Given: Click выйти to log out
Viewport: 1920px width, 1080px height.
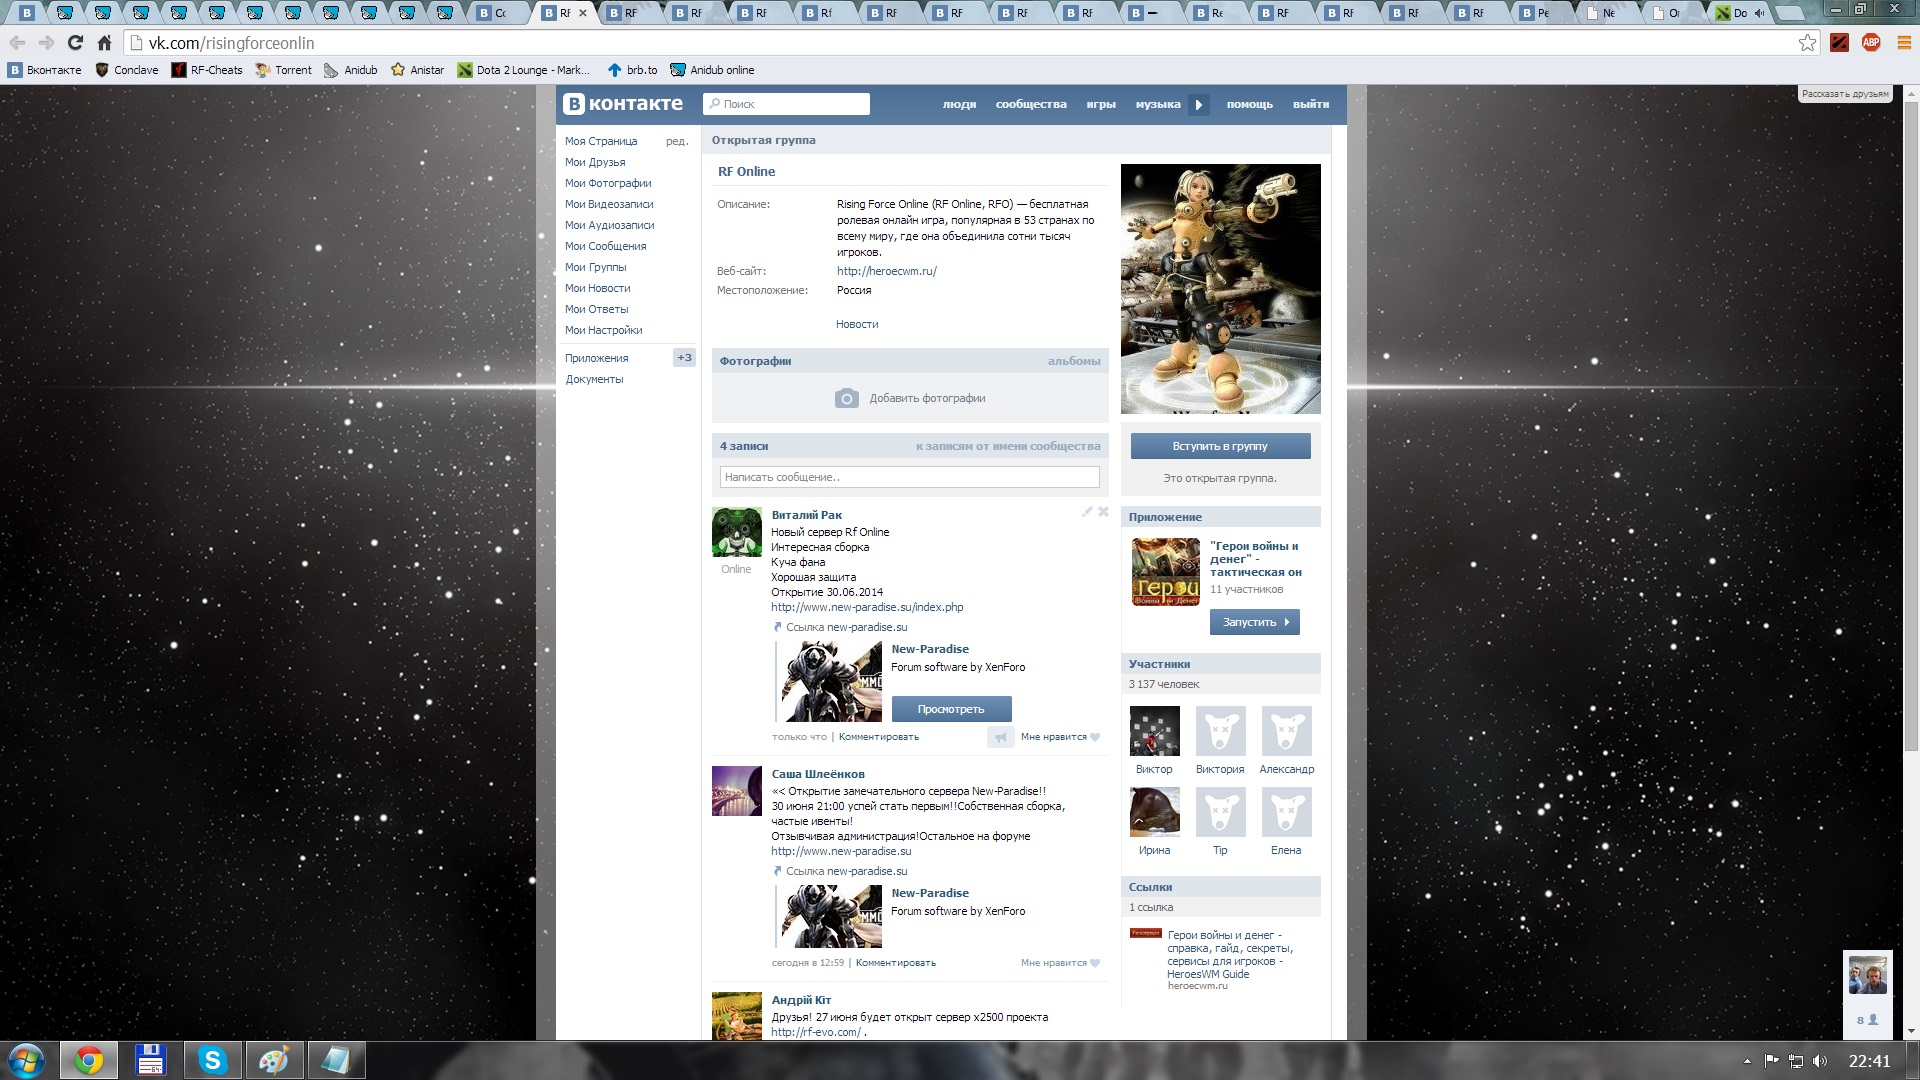Looking at the screenshot, I should pyautogui.click(x=1311, y=104).
